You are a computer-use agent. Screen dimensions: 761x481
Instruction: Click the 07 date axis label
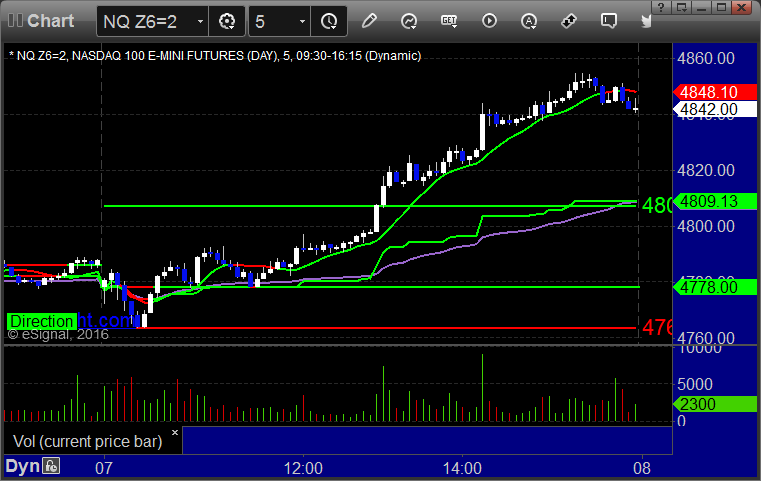click(x=104, y=468)
